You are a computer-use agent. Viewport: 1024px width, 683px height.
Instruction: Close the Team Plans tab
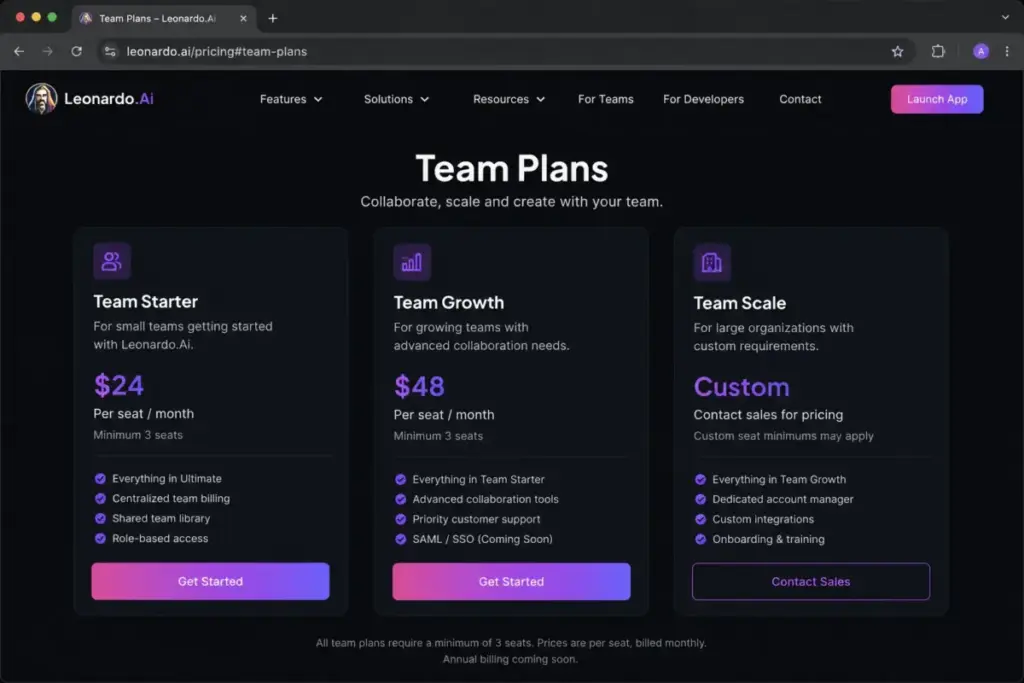pos(243,18)
